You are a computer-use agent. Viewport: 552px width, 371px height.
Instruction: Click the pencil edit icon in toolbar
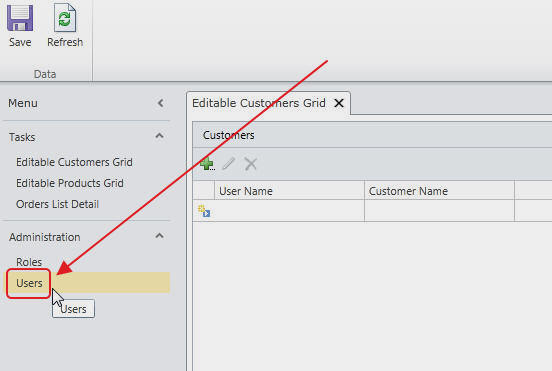pyautogui.click(x=228, y=164)
